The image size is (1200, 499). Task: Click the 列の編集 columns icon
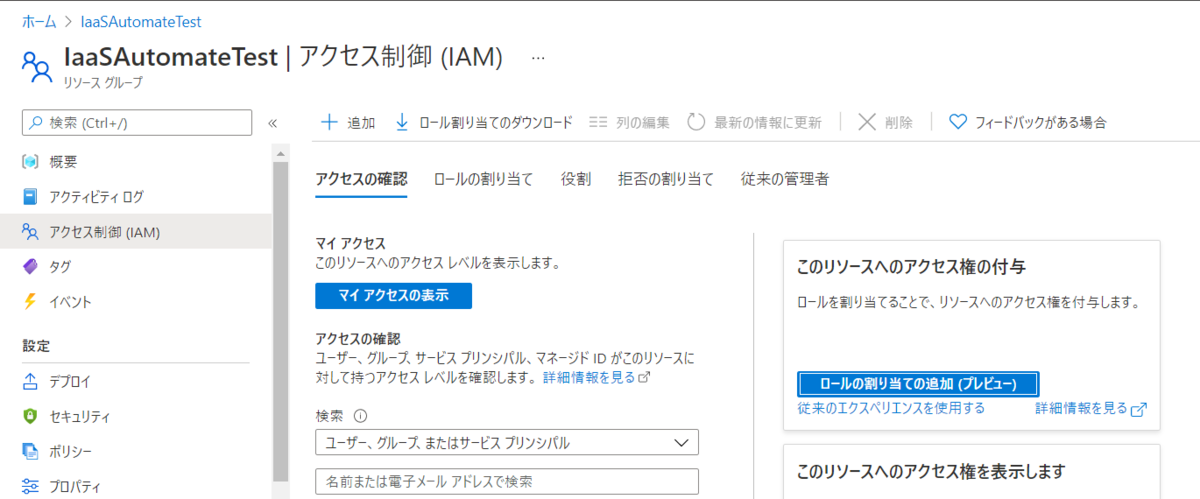point(598,122)
